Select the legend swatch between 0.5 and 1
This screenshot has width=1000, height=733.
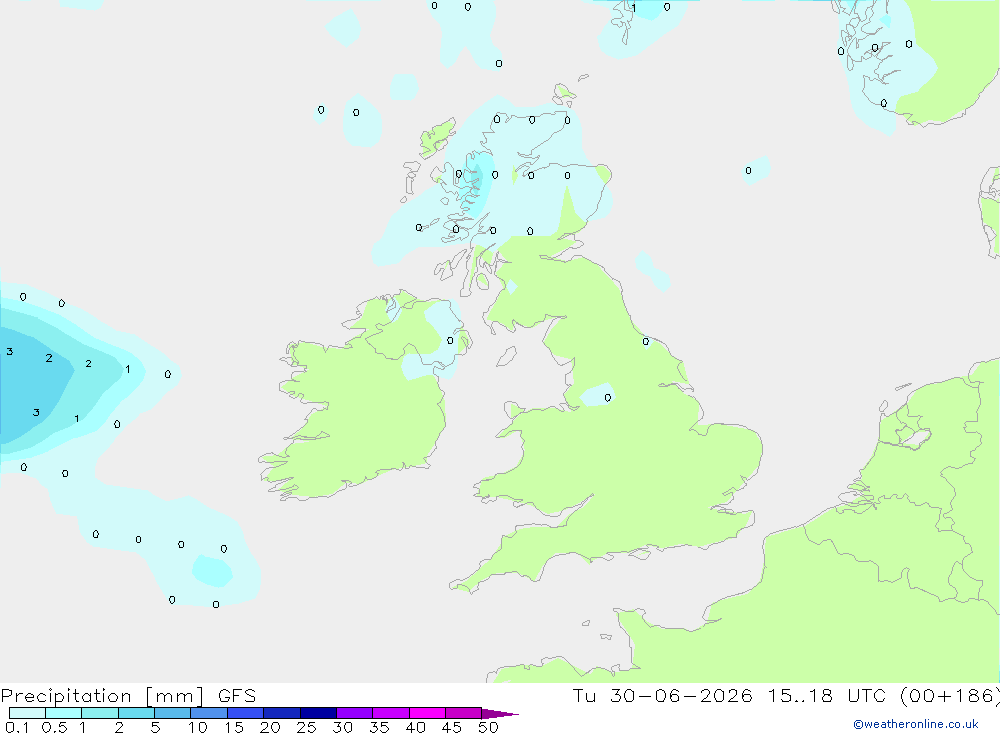tap(64, 713)
